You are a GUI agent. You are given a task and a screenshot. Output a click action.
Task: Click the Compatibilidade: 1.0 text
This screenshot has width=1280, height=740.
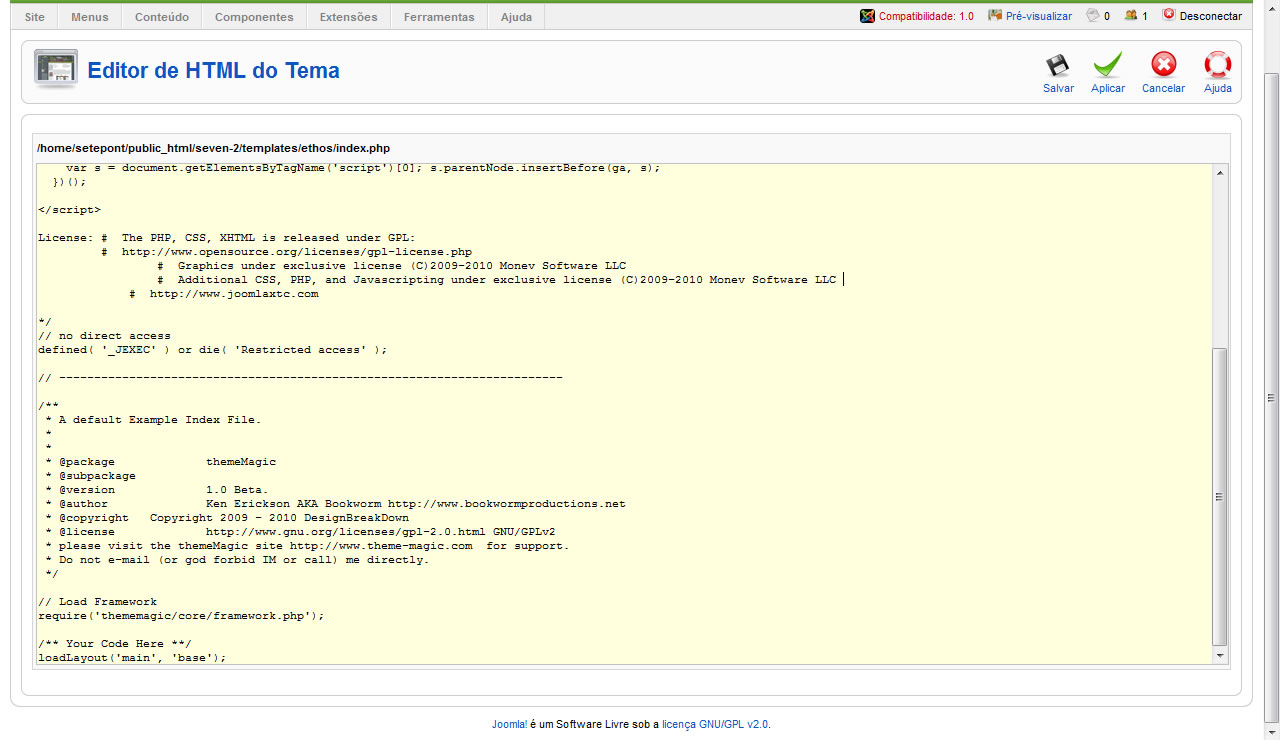pyautogui.click(x=926, y=17)
